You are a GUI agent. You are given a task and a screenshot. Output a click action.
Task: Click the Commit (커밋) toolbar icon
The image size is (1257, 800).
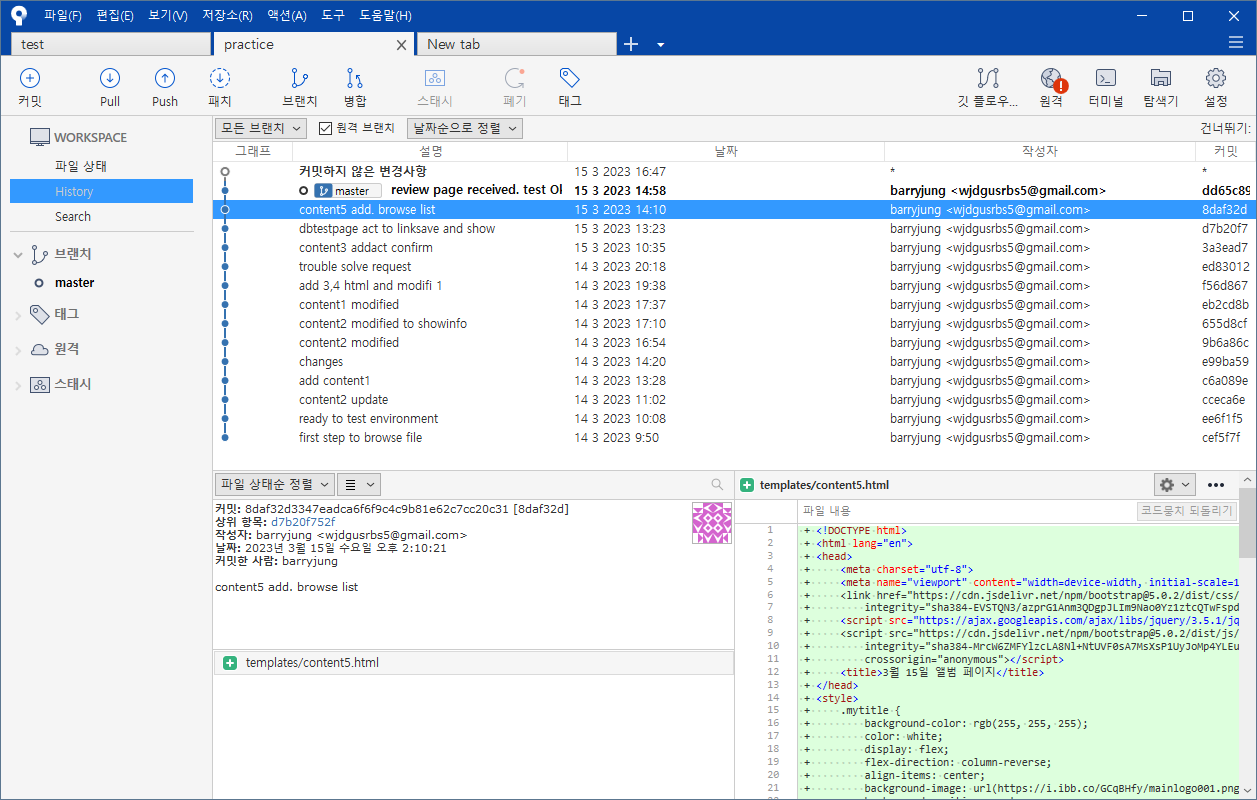[30, 79]
